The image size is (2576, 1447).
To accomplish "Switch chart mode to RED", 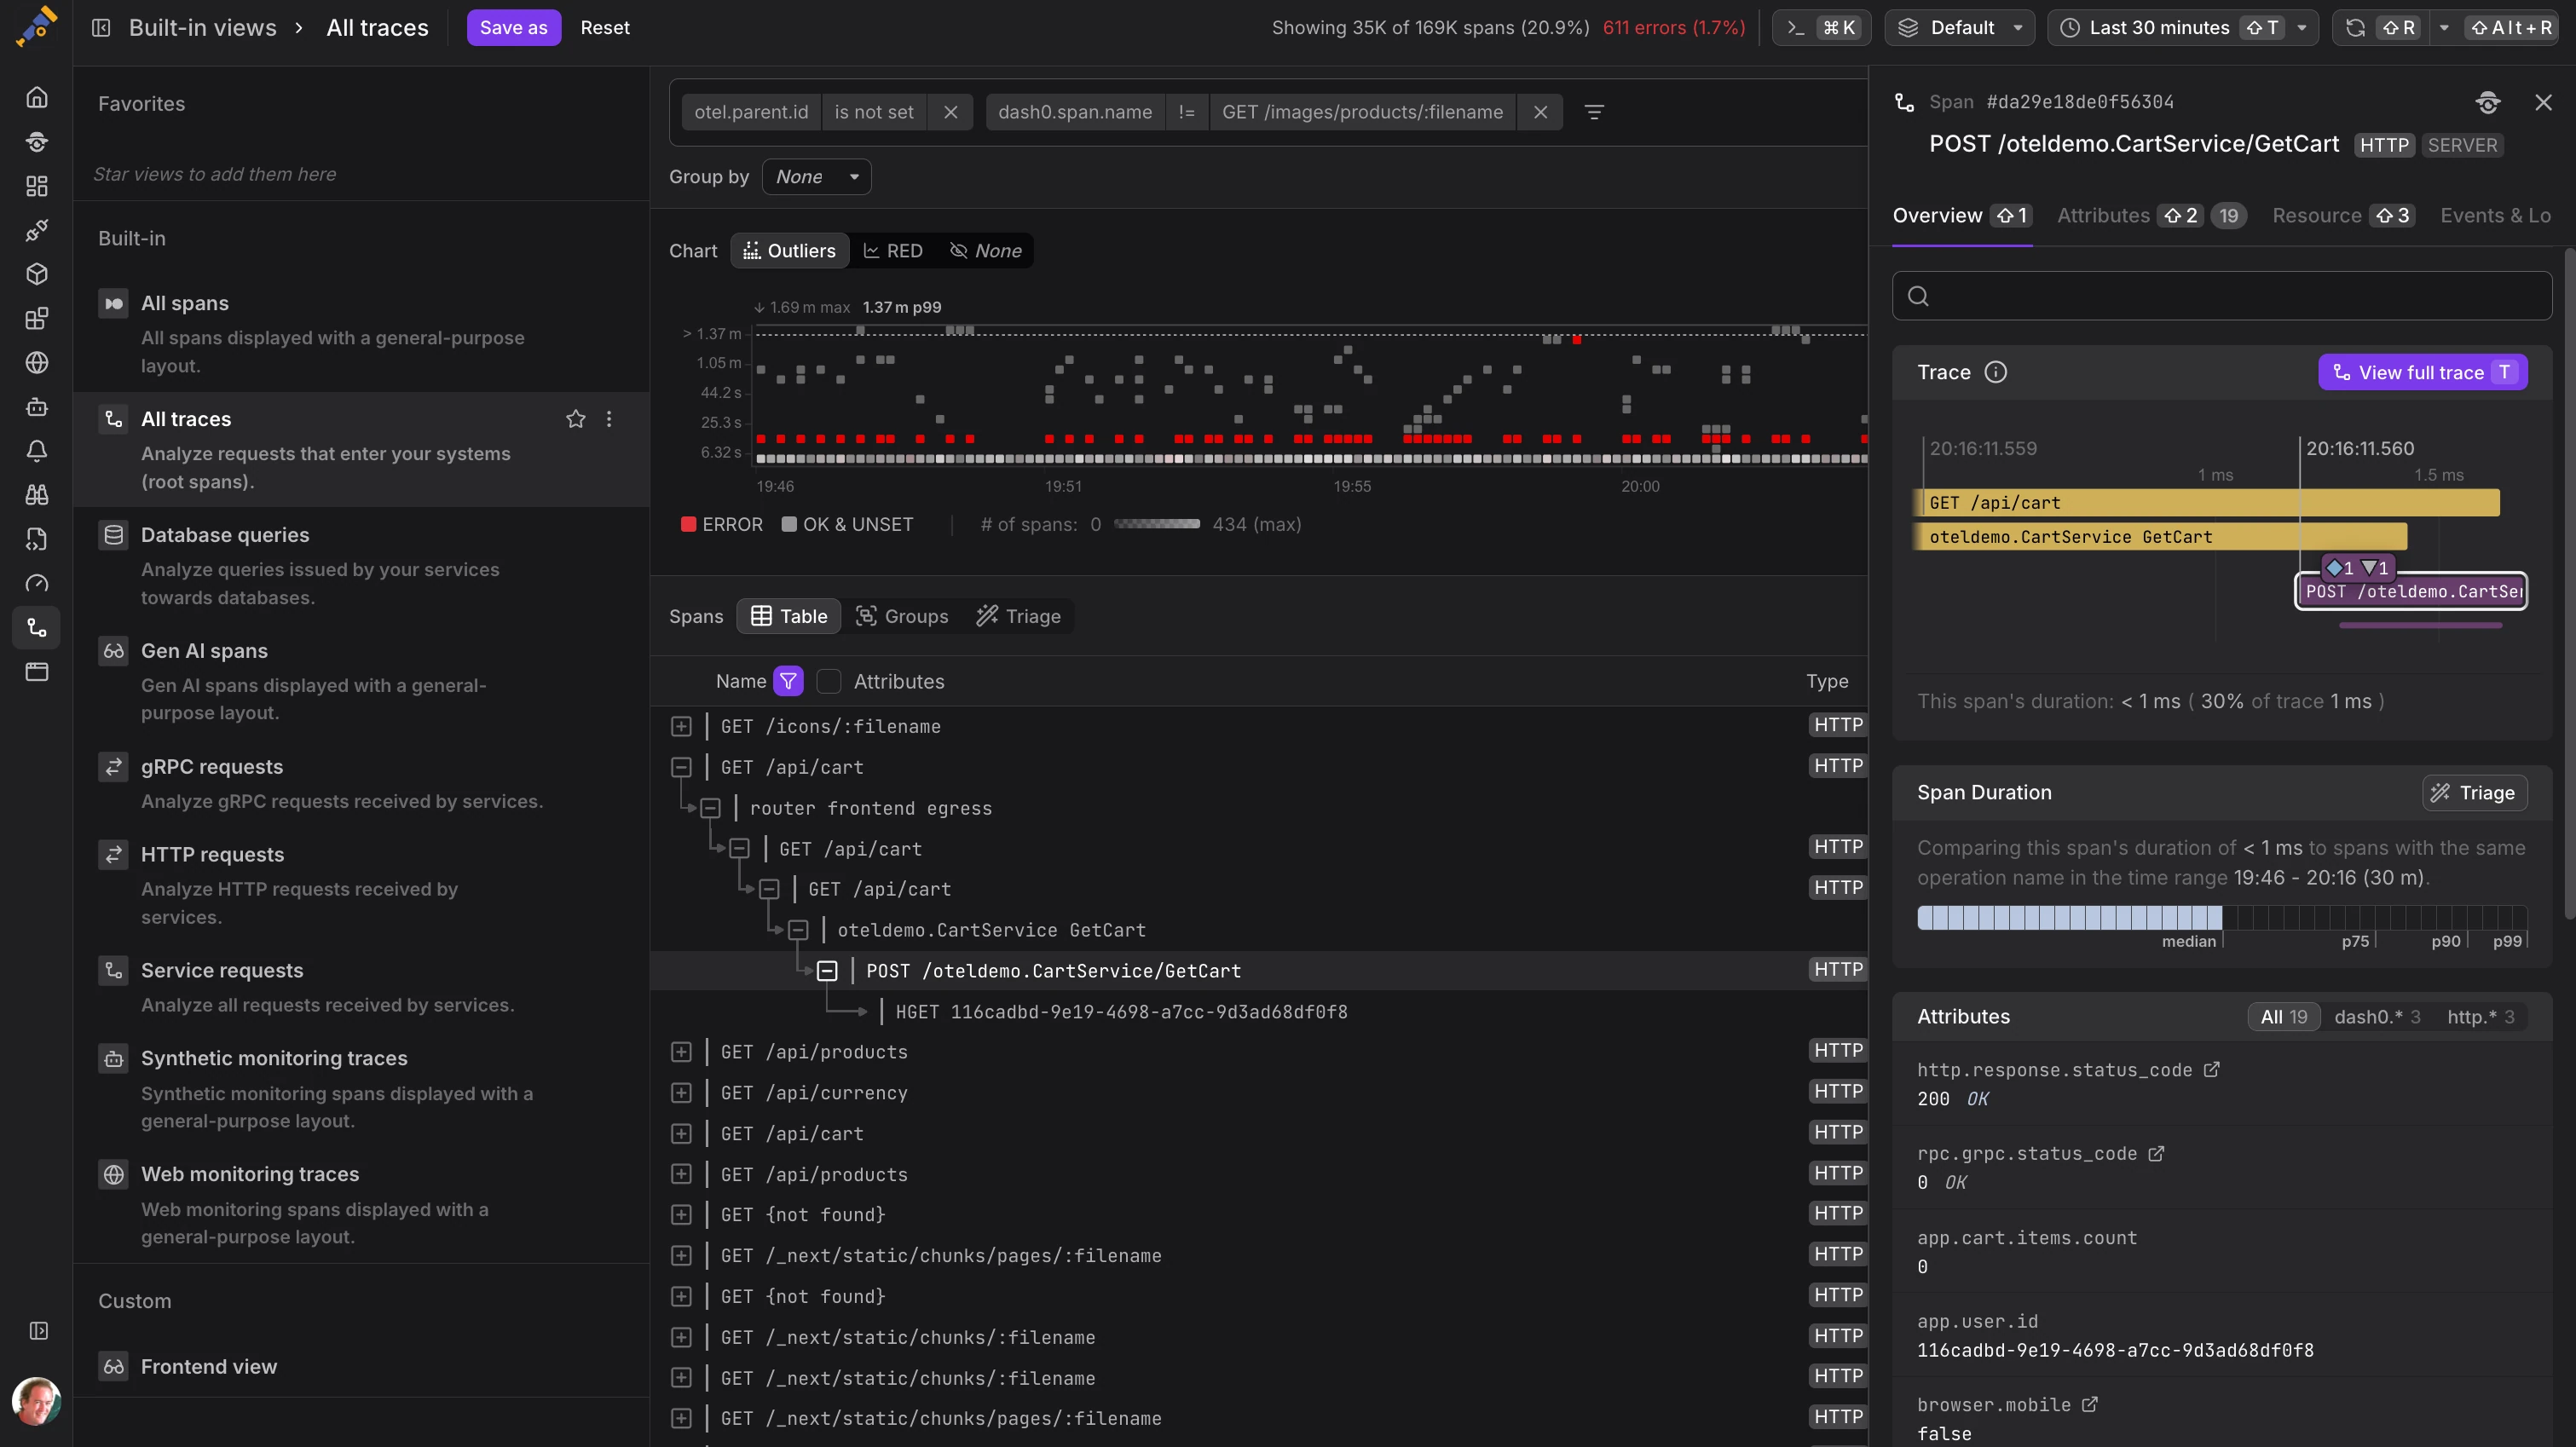I will 893,251.
